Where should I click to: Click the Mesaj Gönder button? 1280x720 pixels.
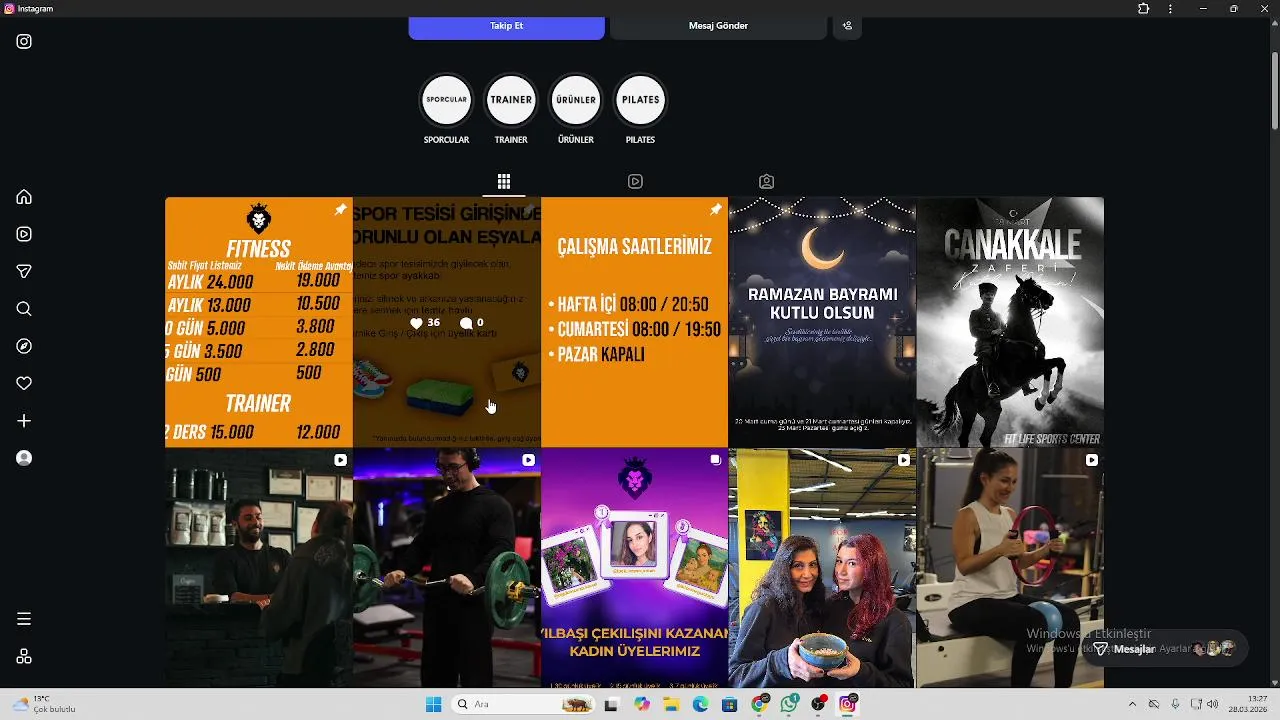[718, 26]
